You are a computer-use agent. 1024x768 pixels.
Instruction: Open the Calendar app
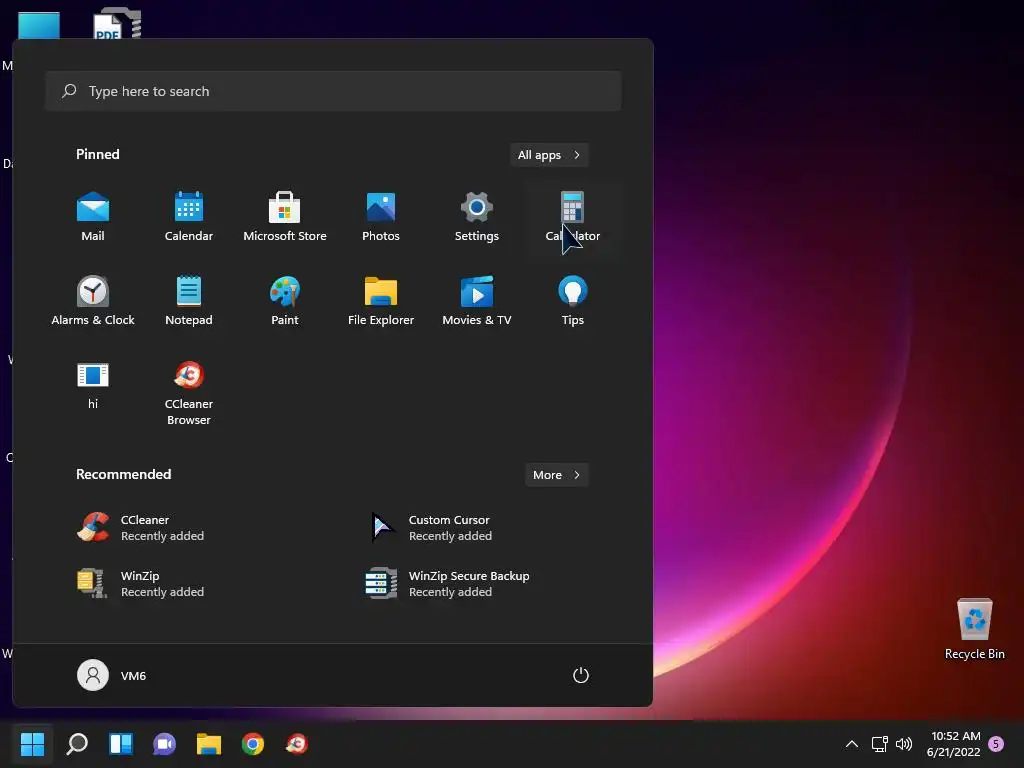(x=189, y=217)
